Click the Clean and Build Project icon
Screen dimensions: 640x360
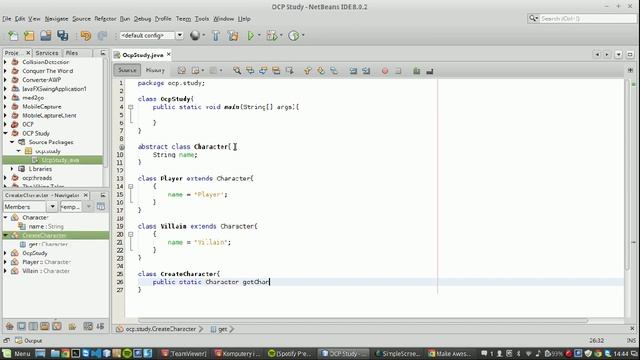pyautogui.click(x=233, y=36)
